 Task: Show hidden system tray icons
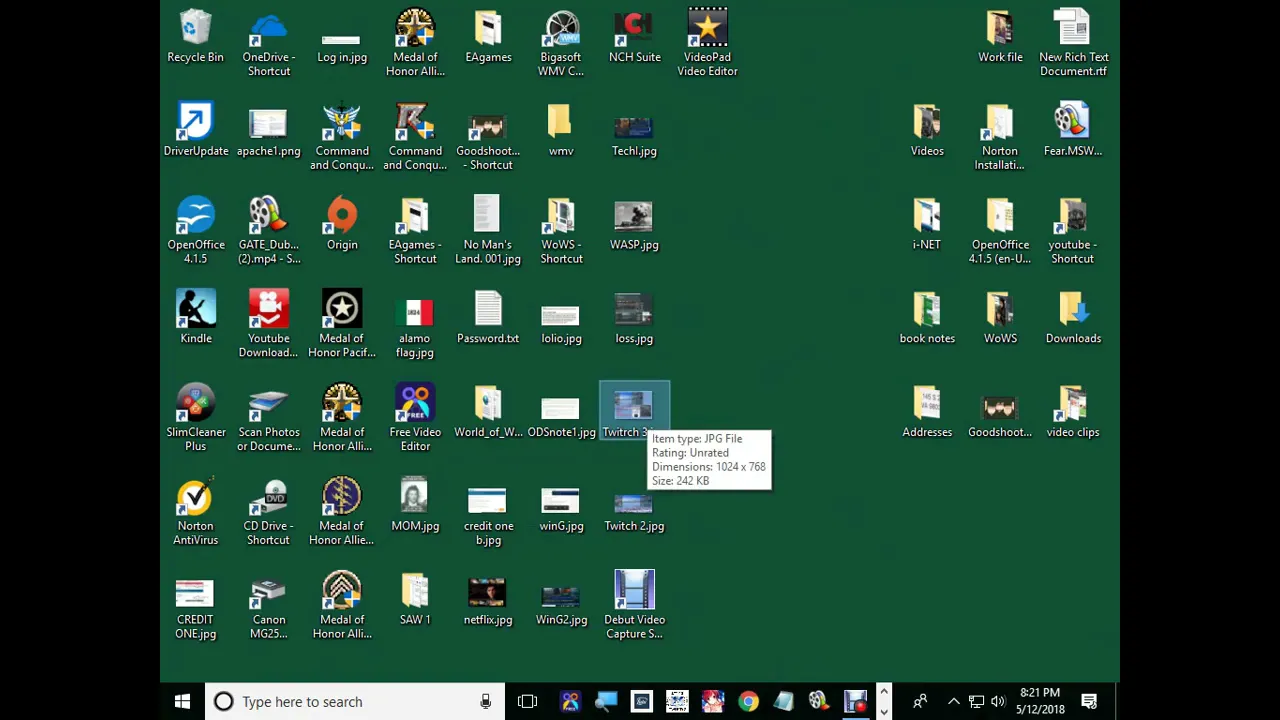953,702
